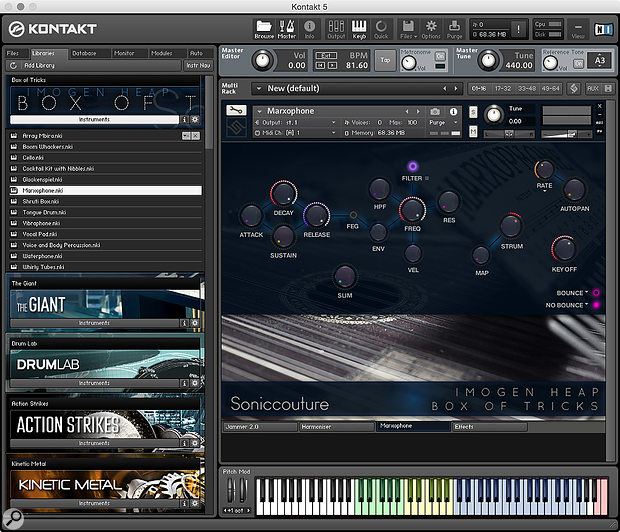Click the NI logo icon
620x532 pixels.
603,29
